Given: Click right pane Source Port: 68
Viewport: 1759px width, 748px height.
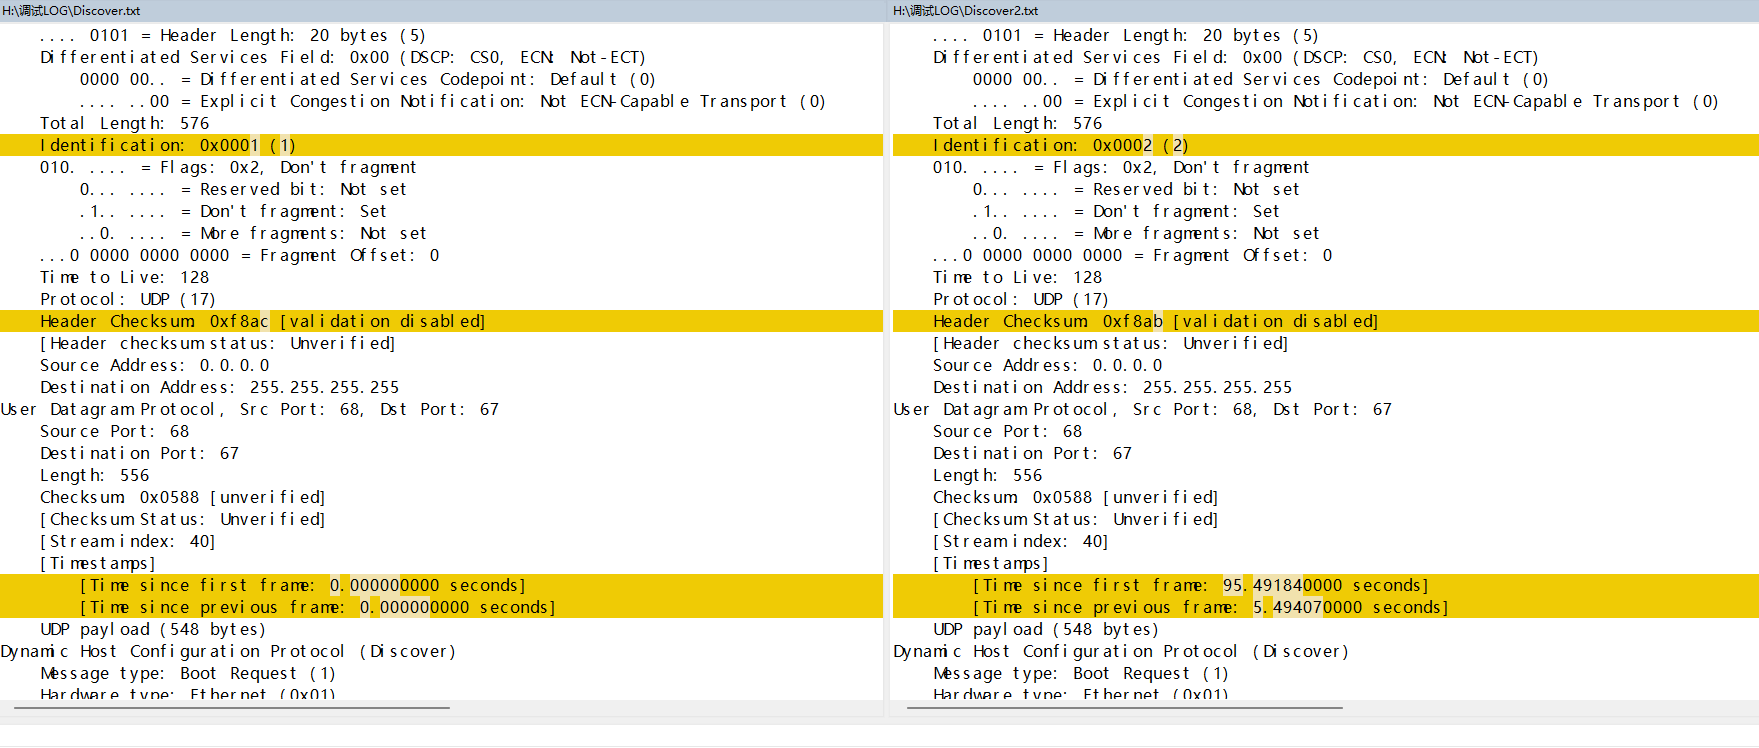Looking at the screenshot, I should click(x=1008, y=431).
